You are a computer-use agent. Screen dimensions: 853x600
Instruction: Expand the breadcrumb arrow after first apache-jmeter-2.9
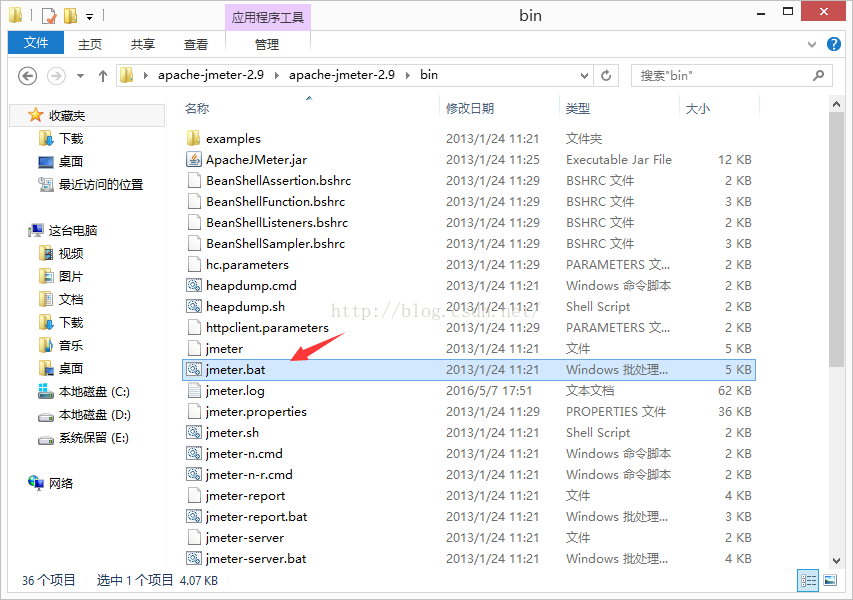(x=276, y=75)
